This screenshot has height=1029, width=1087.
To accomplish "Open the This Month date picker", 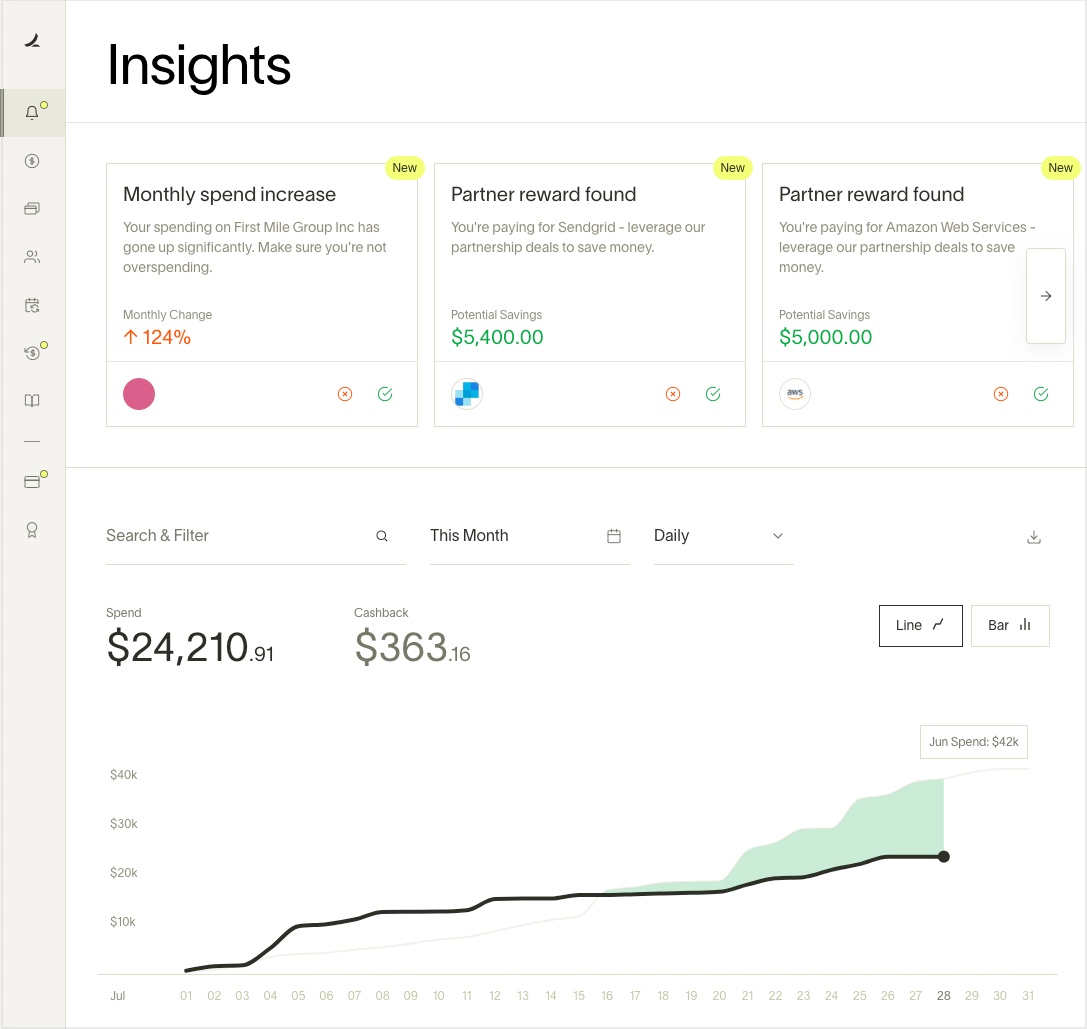I will click(530, 536).
